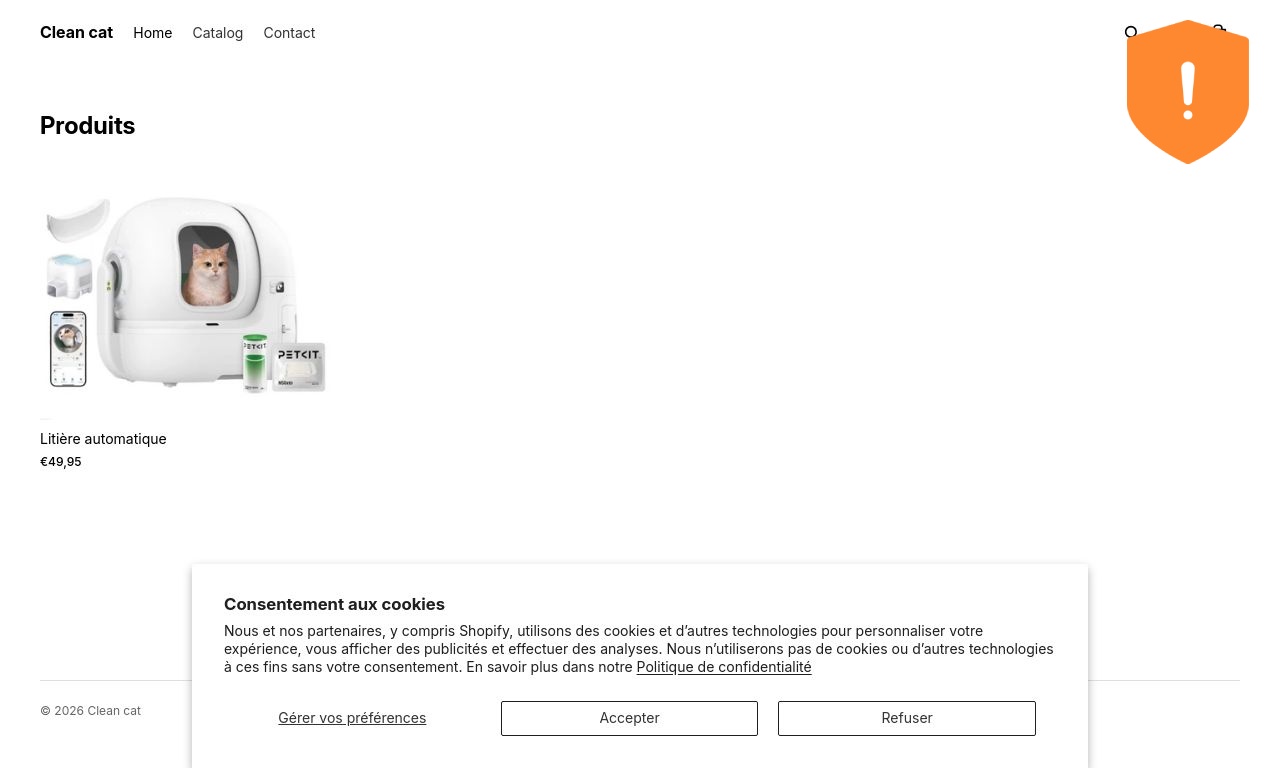Click the Produits section heading
The height and width of the screenshot is (768, 1280).
(x=87, y=126)
